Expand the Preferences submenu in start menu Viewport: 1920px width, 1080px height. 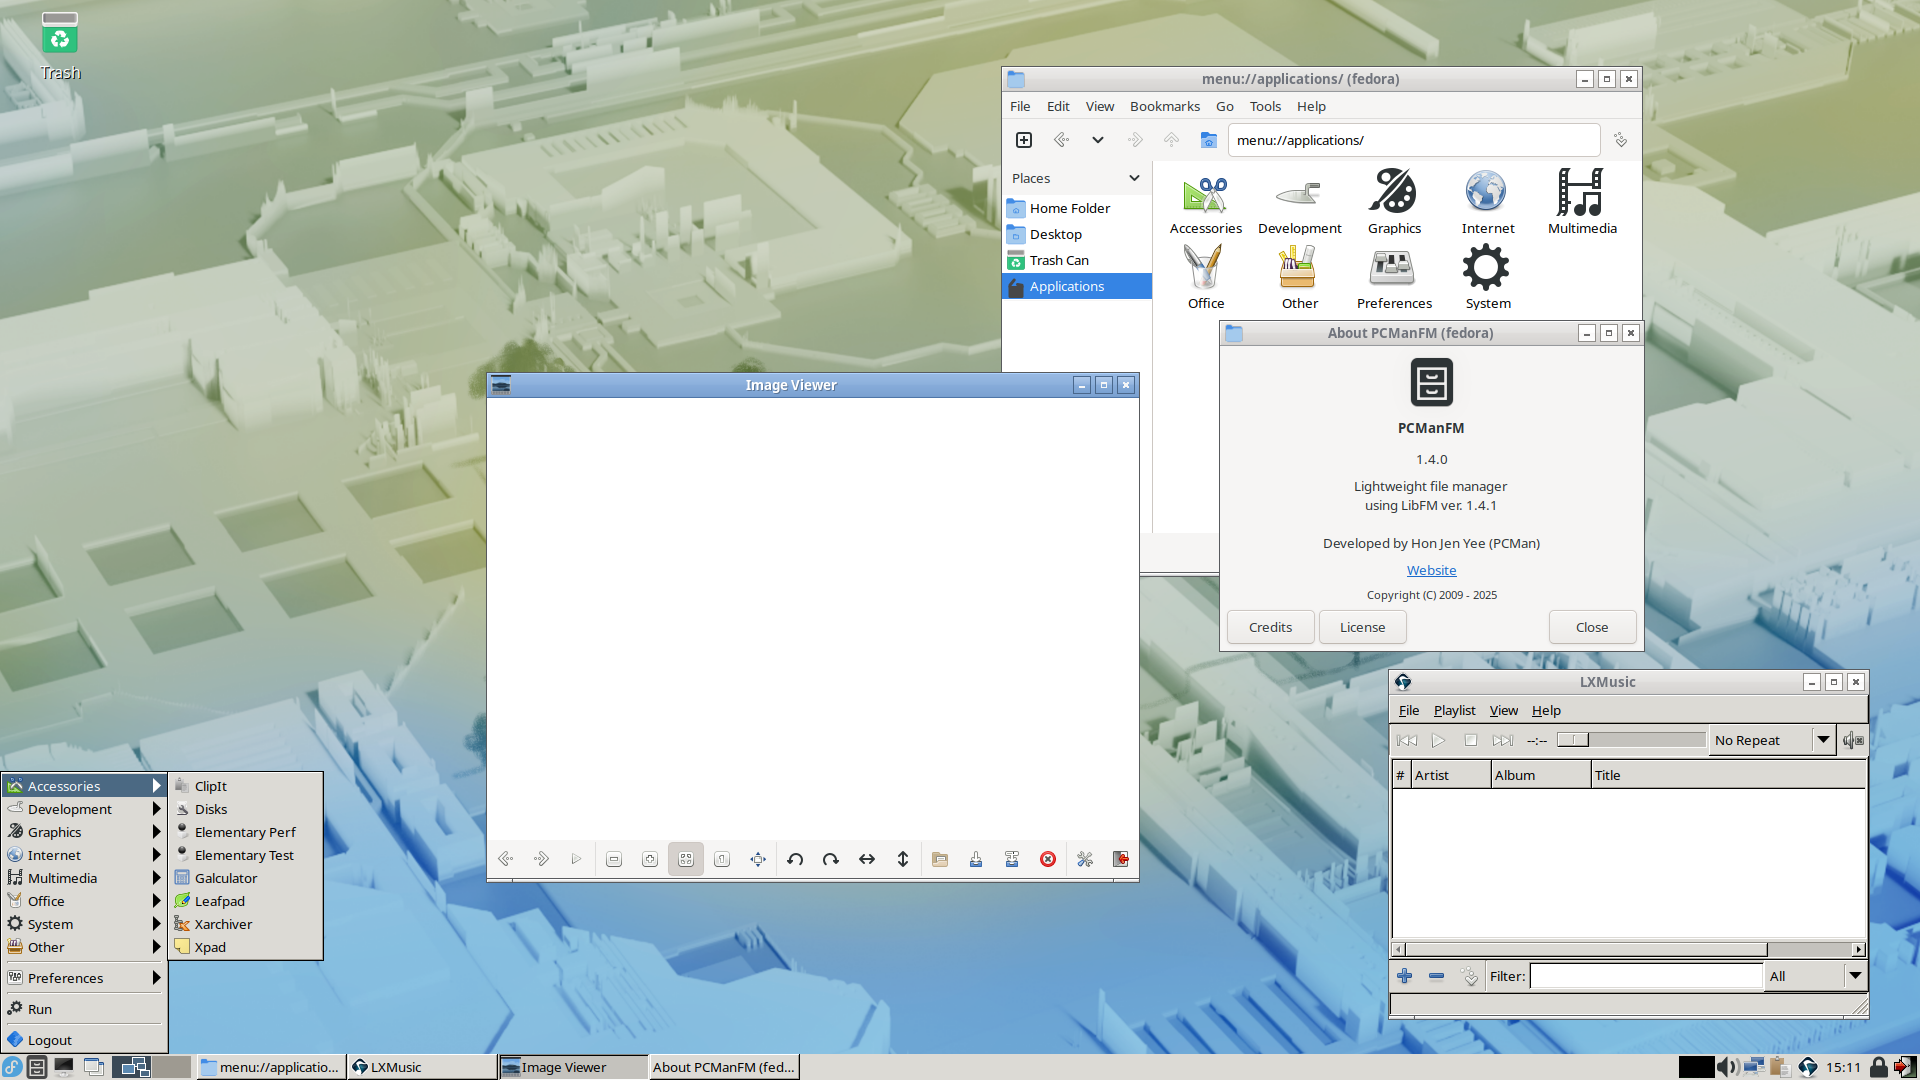tap(84, 978)
